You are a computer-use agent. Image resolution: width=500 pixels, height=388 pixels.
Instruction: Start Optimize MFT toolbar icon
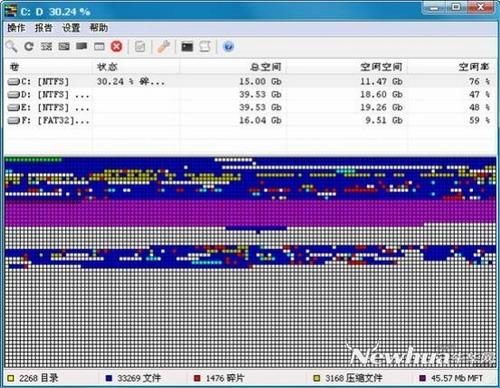point(99,47)
